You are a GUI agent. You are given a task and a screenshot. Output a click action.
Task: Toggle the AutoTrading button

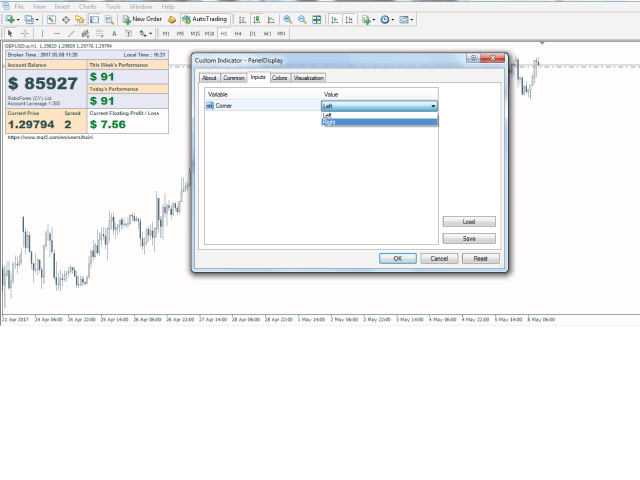(204, 19)
